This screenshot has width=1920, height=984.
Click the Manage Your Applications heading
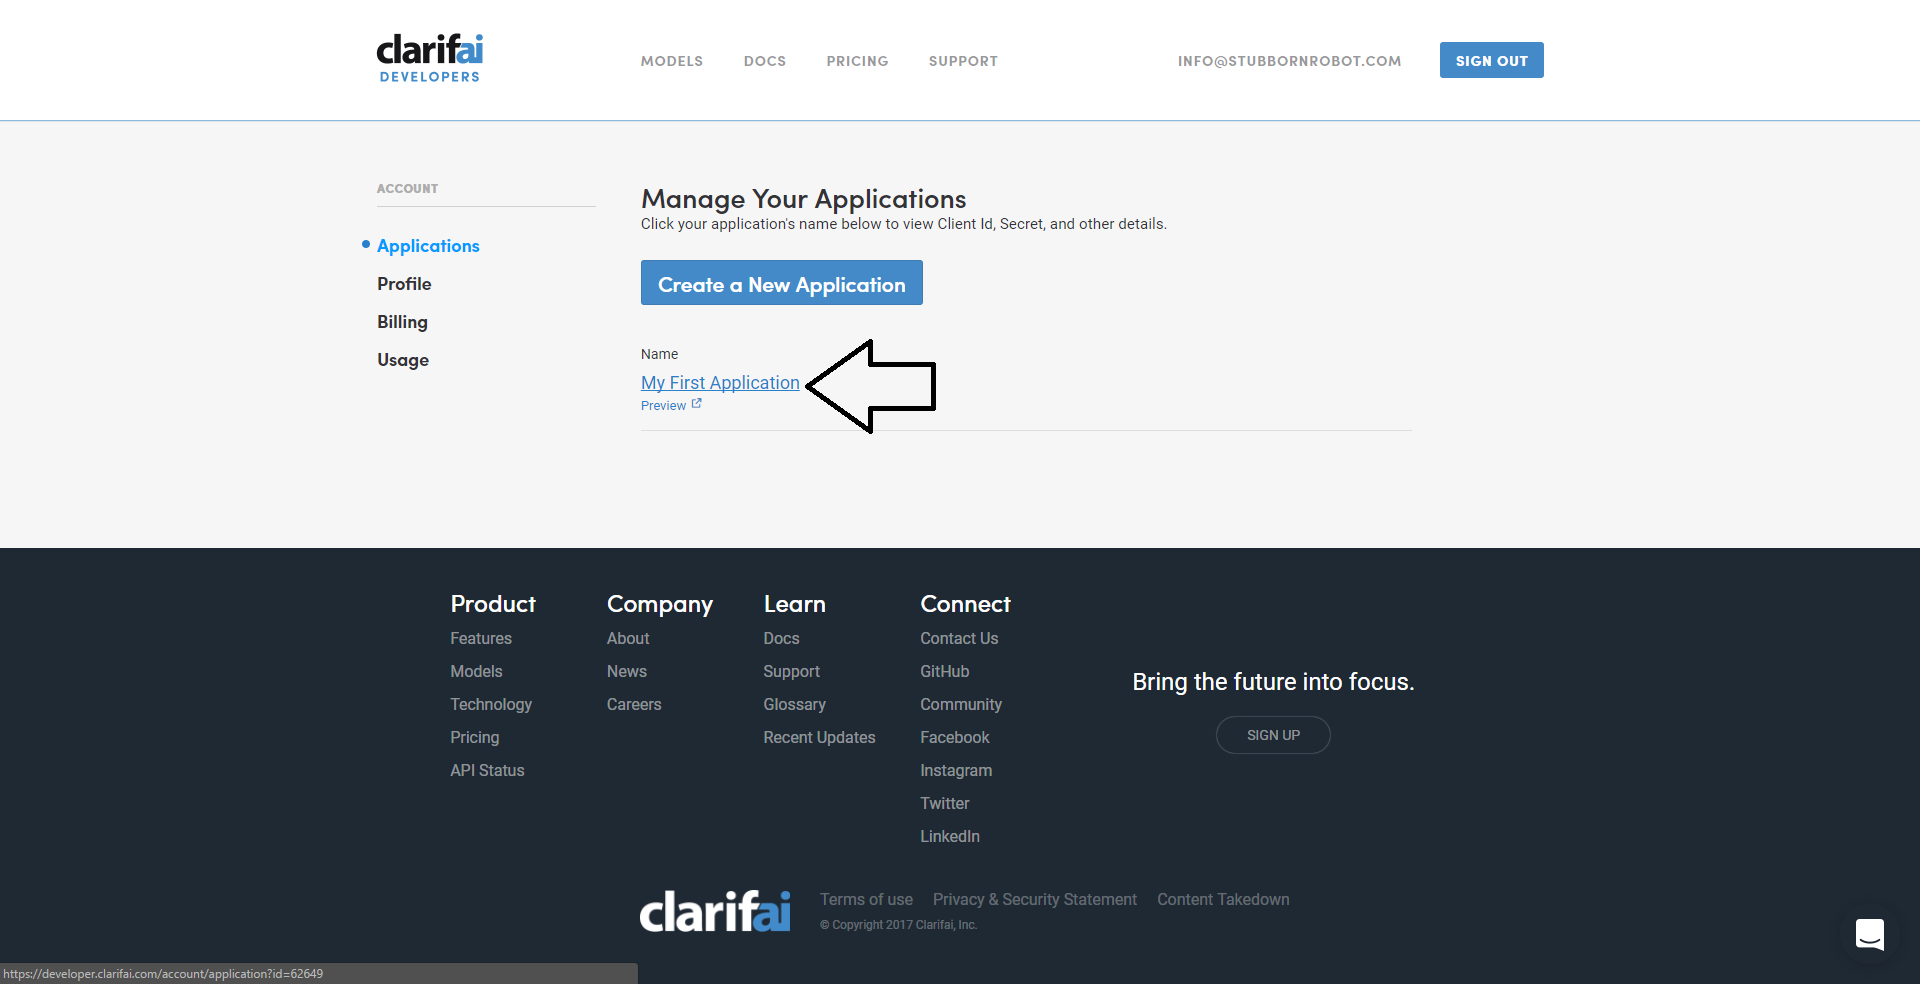(804, 199)
